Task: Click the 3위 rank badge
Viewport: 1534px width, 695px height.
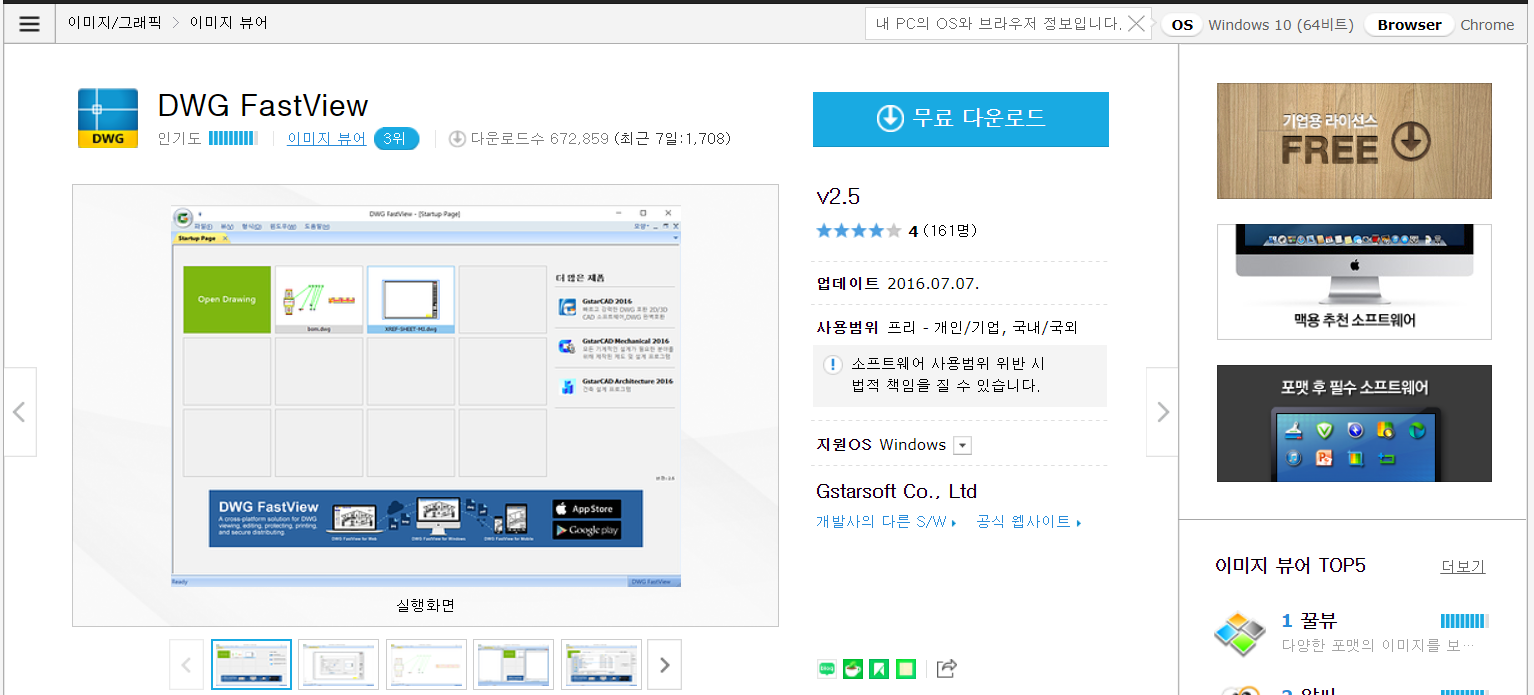Action: click(396, 139)
